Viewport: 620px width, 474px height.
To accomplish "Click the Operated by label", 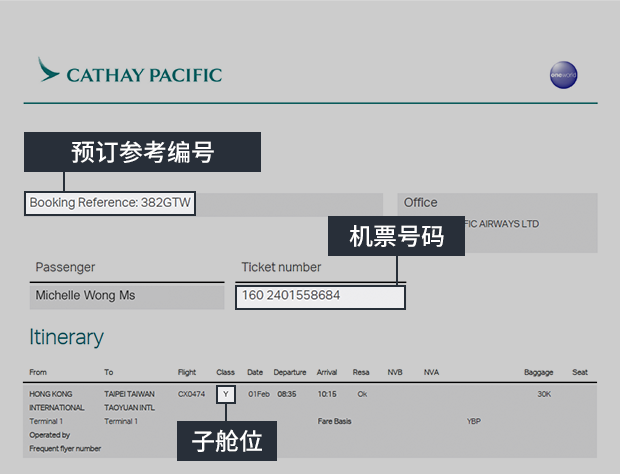I will coord(49,435).
